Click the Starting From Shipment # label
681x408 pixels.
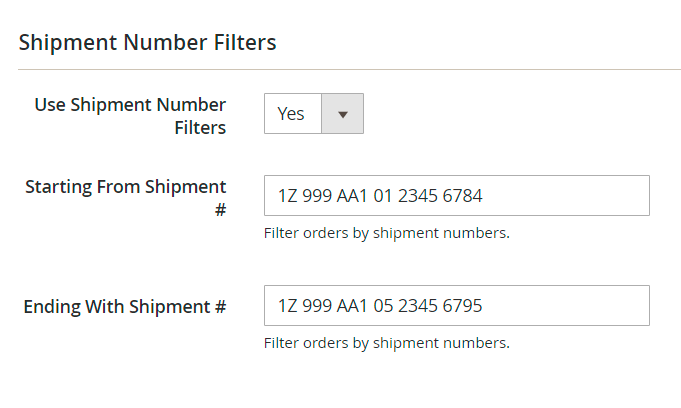pyautogui.click(x=125, y=187)
